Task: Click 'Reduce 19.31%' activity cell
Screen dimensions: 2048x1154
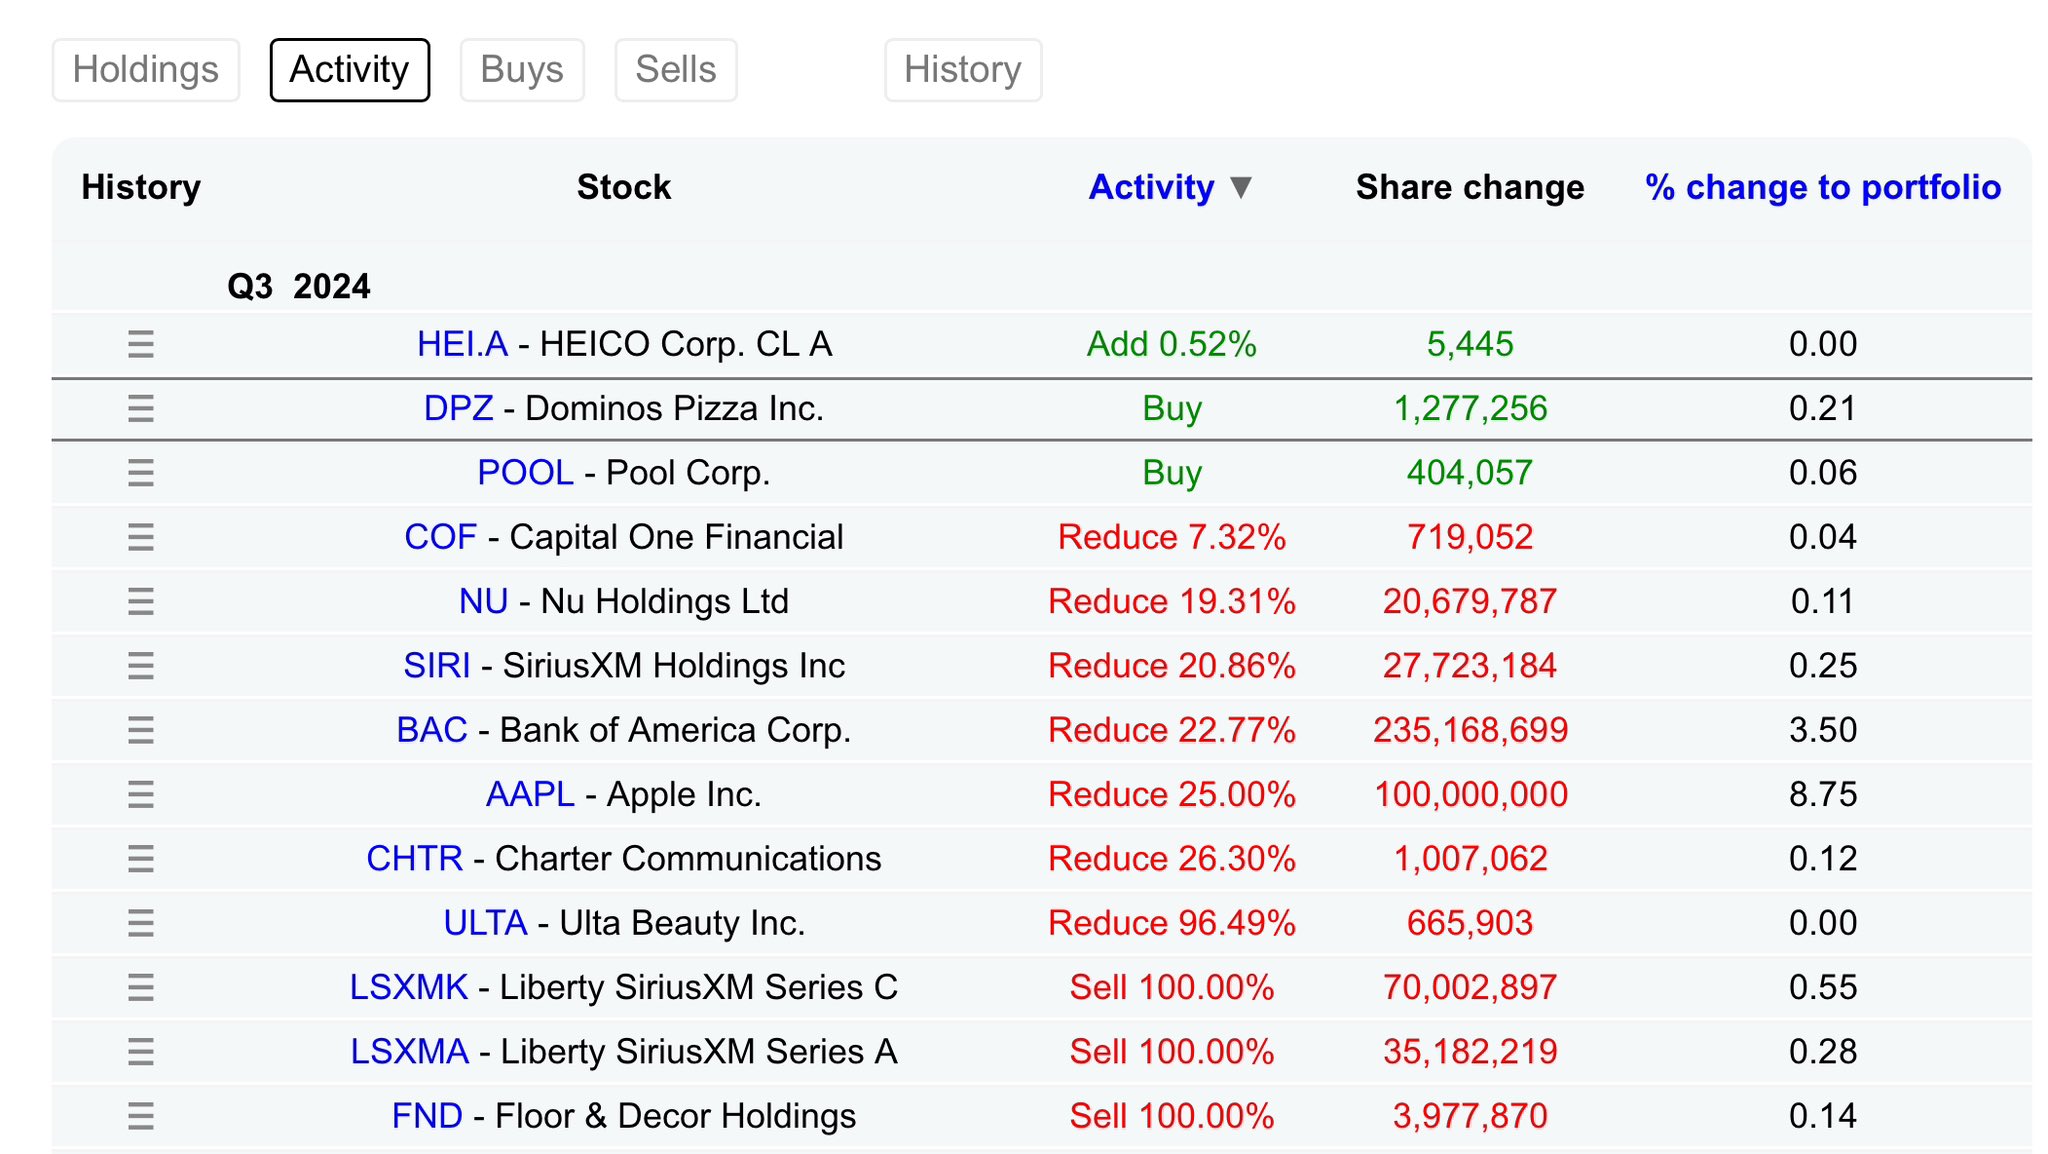Action: [1172, 601]
